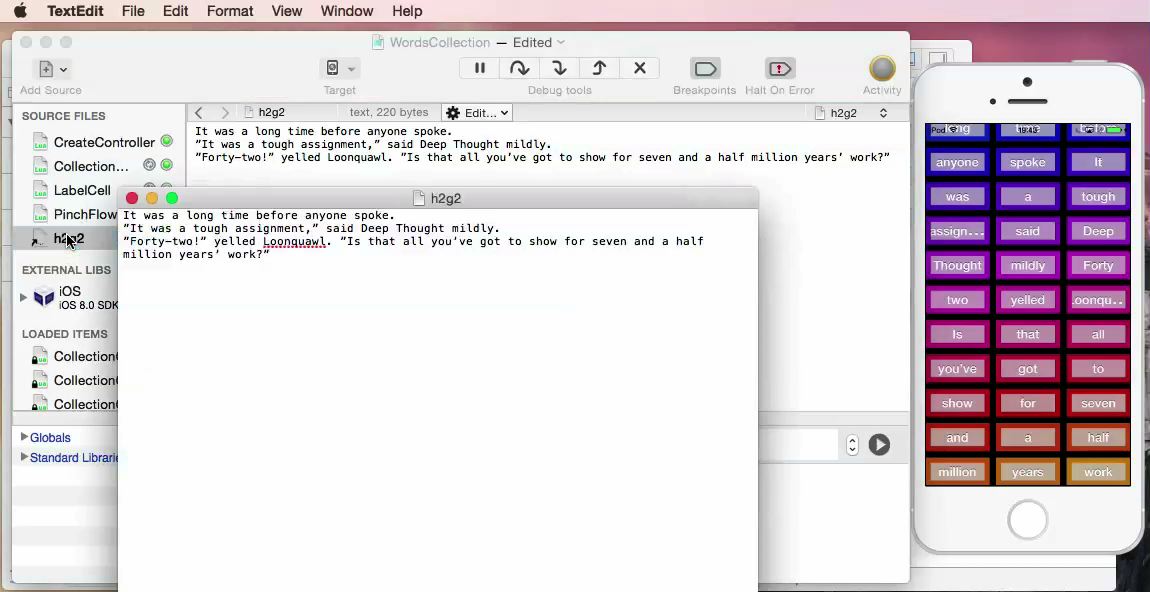Click the Step Into debug arrow
Image resolution: width=1150 pixels, height=592 pixels.
559,68
